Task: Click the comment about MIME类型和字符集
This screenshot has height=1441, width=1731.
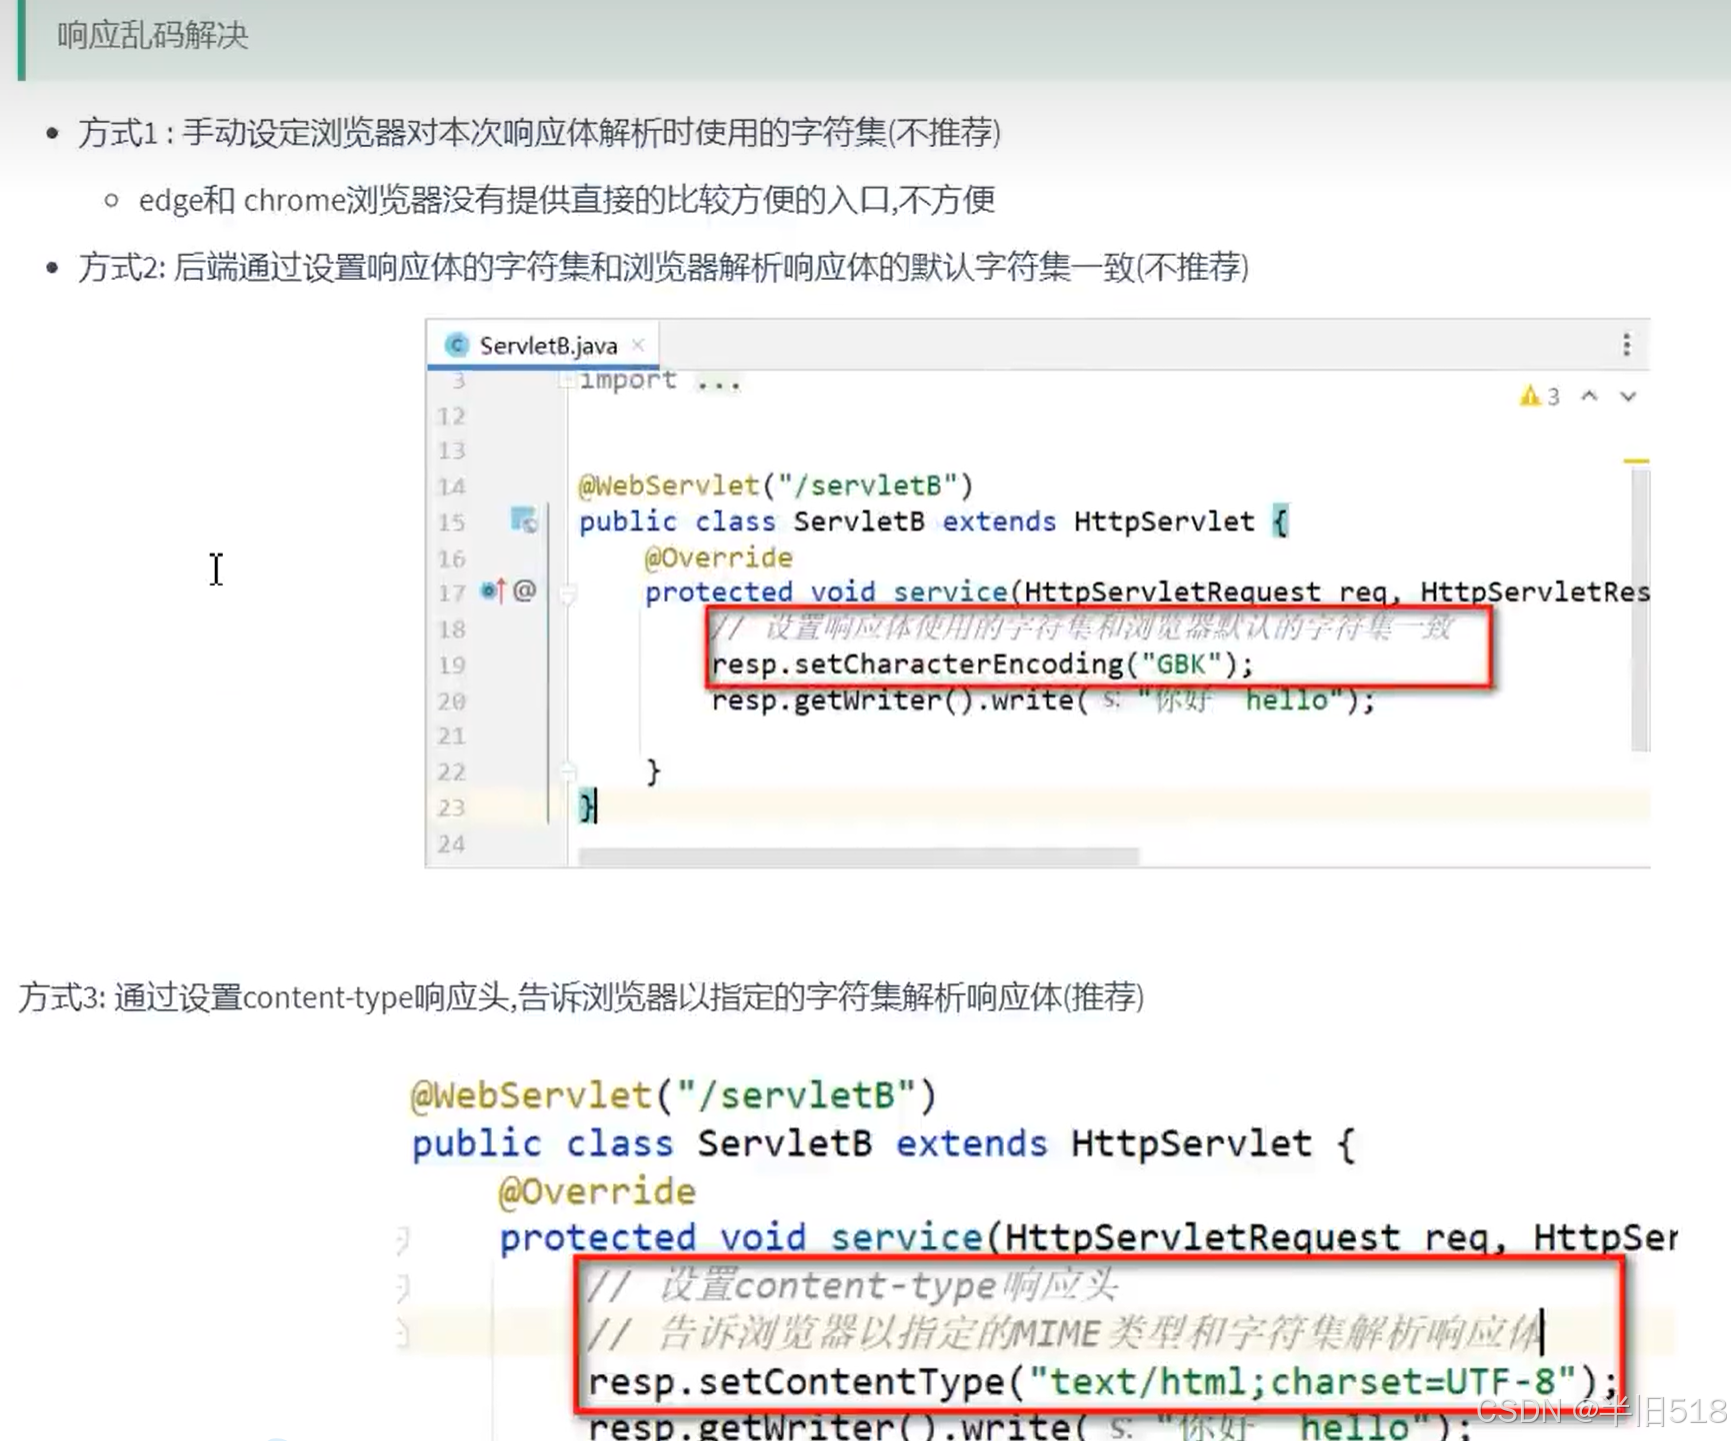Action: tap(1064, 1334)
